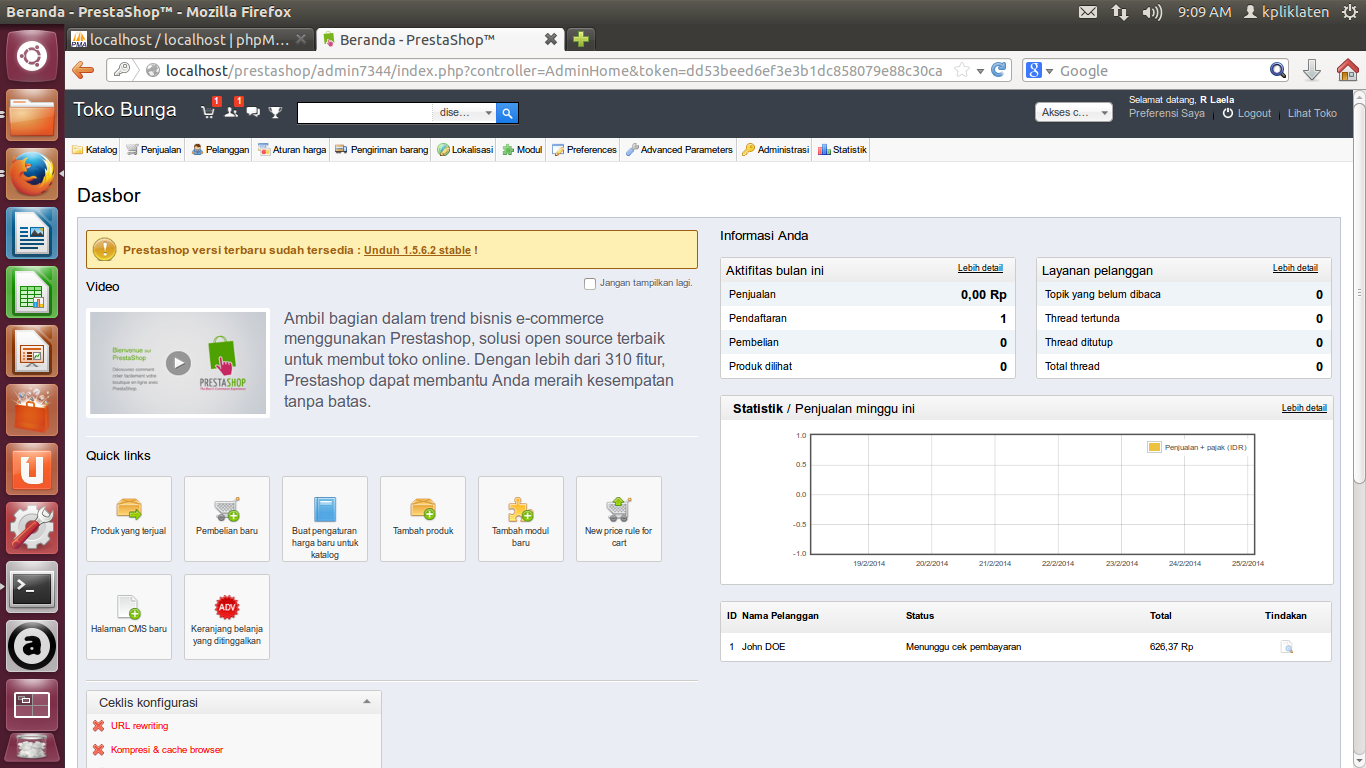Viewport: 1366px width, 768px height.
Task: Open the URL rewriting checklist link
Action: pos(139,726)
